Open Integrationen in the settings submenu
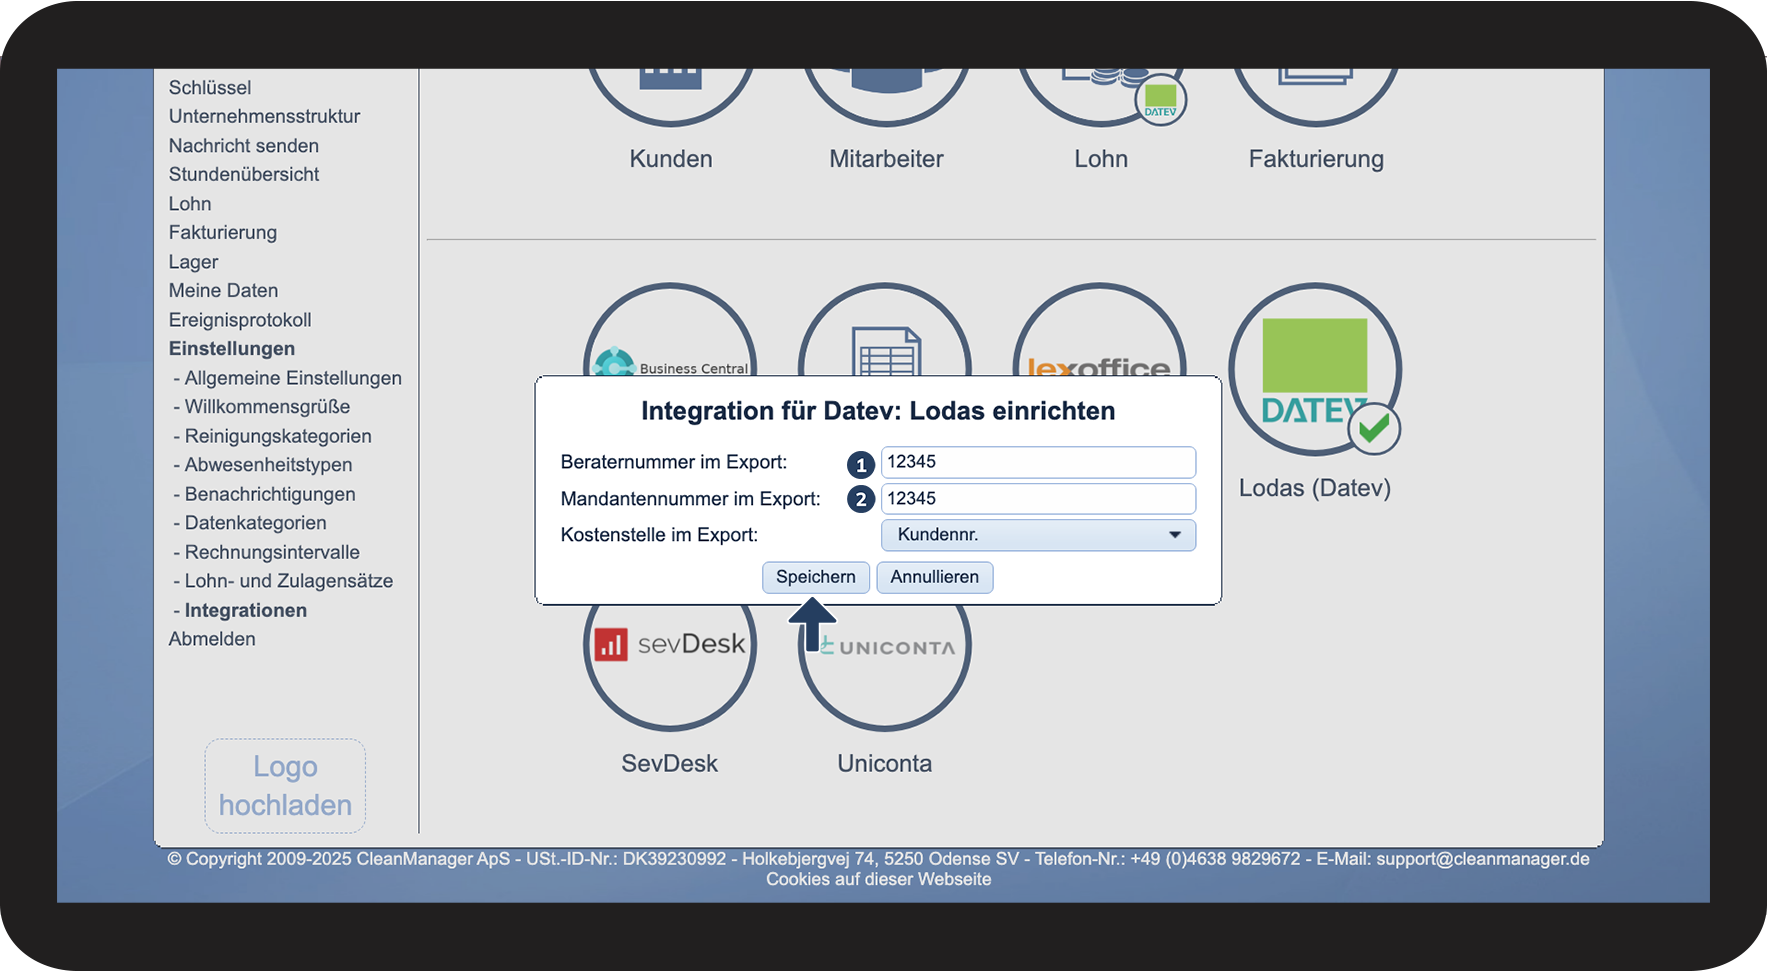 pyautogui.click(x=245, y=610)
